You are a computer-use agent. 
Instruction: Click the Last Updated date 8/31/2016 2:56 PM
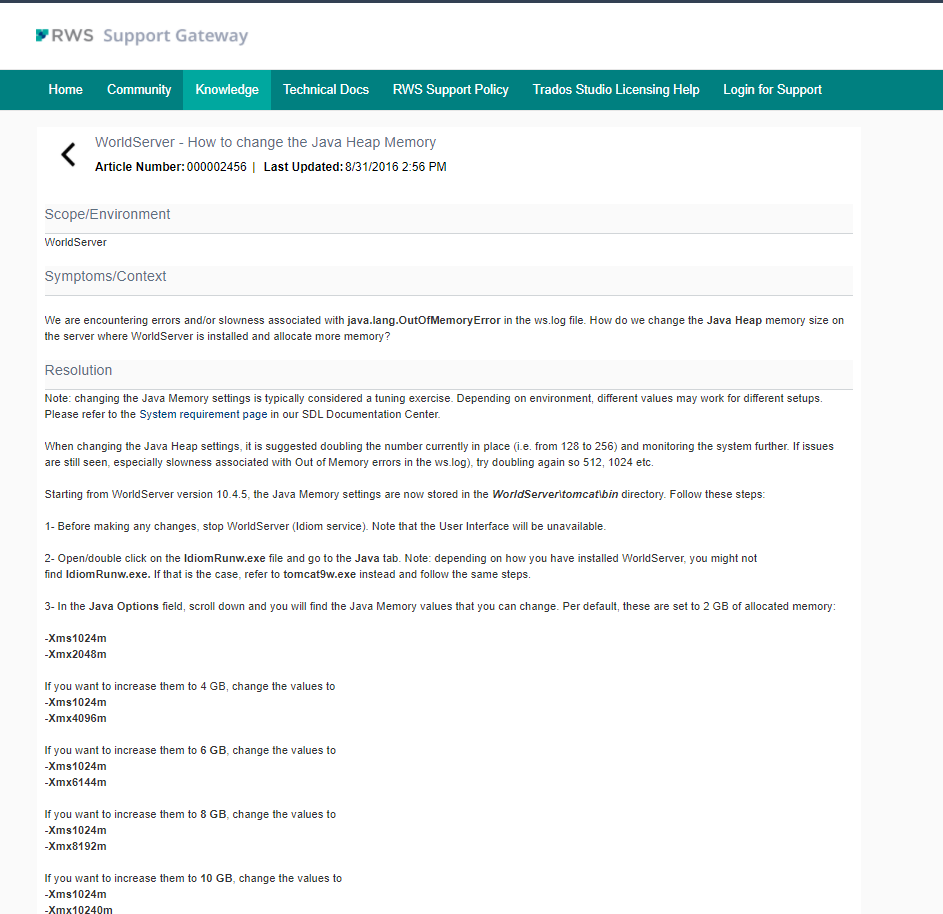(x=396, y=167)
